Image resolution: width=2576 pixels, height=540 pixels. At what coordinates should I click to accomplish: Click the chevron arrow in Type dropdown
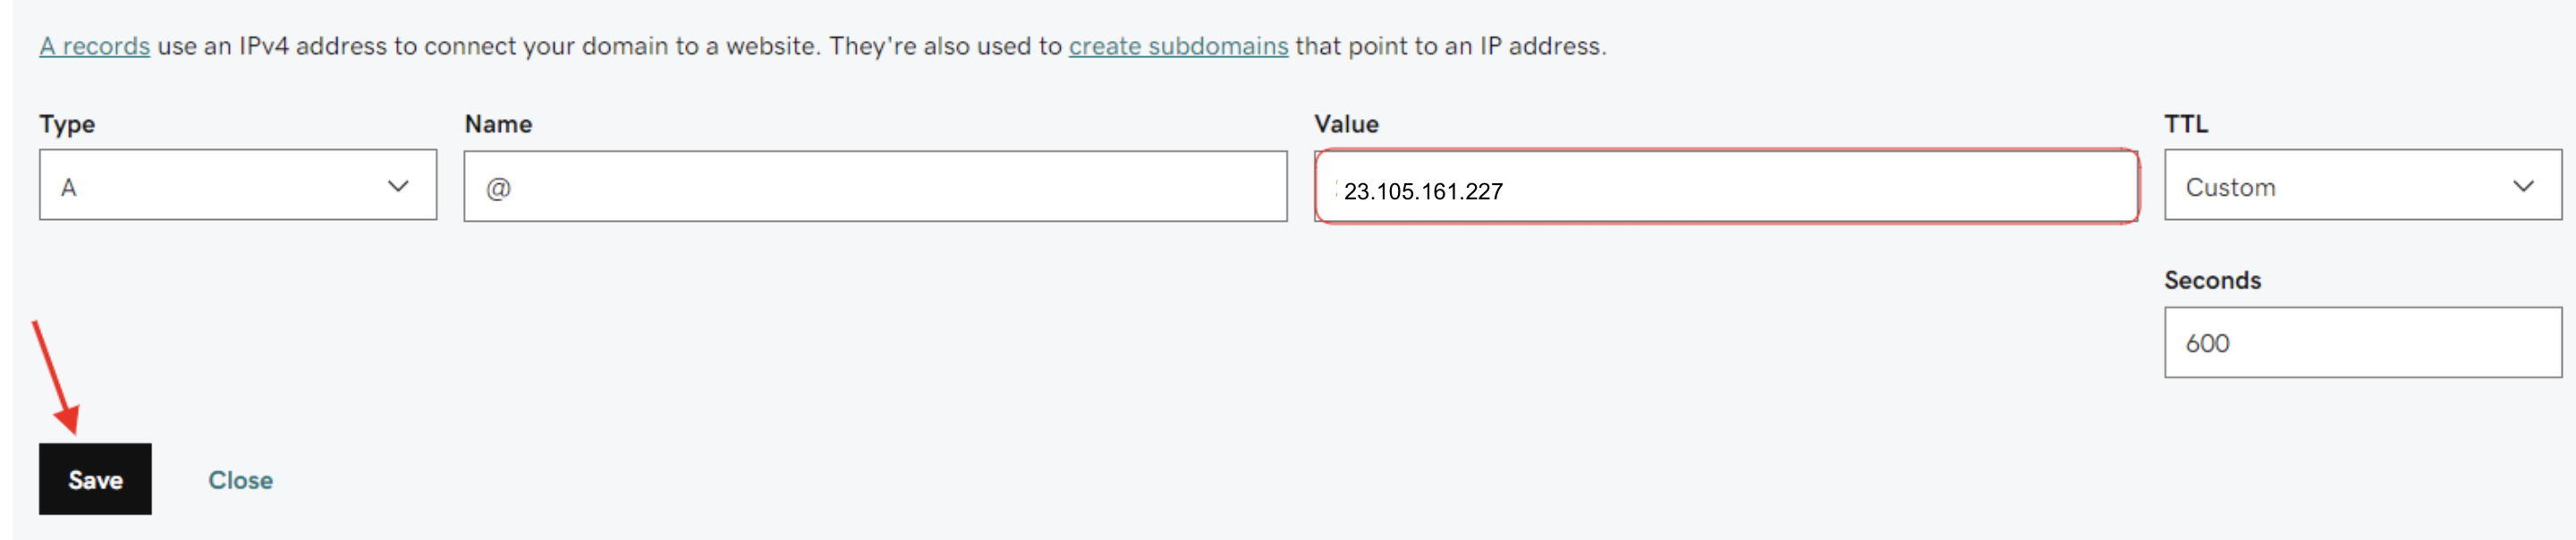(x=398, y=186)
